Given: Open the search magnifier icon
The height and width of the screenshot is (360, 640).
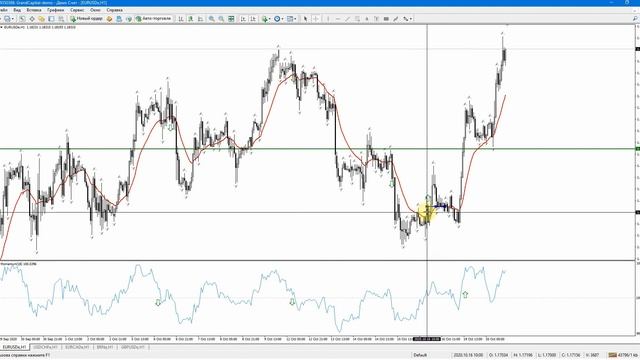Looking at the screenshot, I should coord(635,19).
